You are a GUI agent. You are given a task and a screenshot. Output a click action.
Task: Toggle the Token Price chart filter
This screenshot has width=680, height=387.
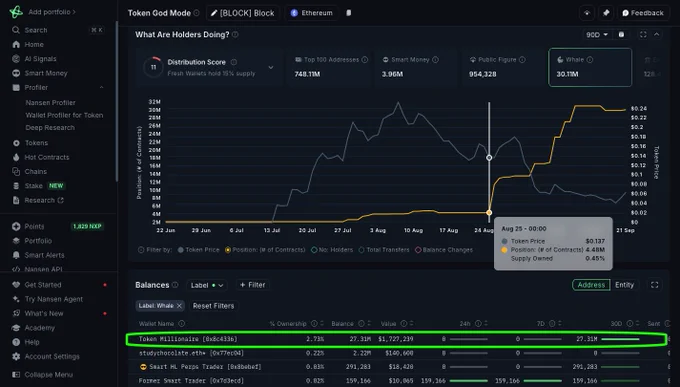click(198, 250)
